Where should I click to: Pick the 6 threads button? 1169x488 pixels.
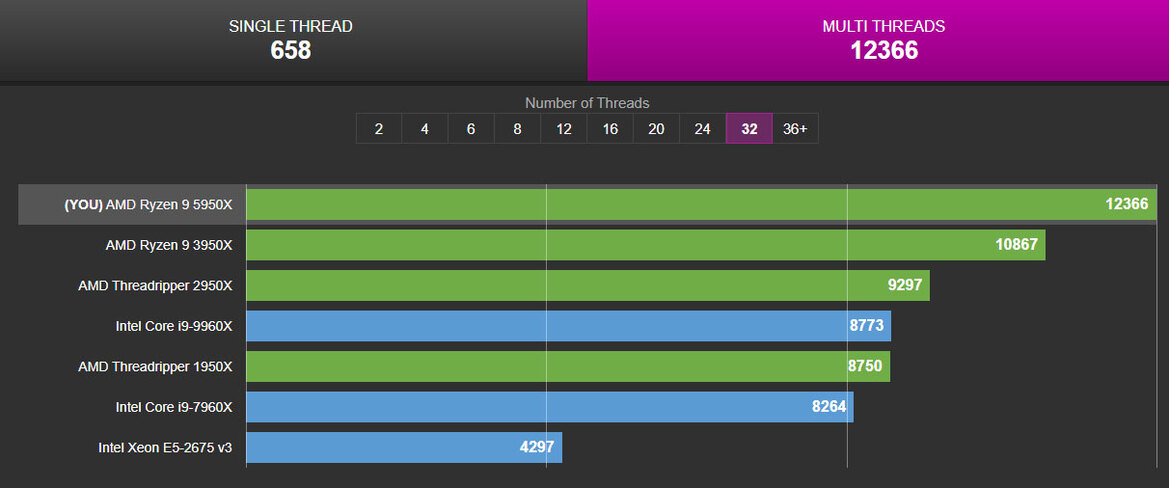(471, 129)
